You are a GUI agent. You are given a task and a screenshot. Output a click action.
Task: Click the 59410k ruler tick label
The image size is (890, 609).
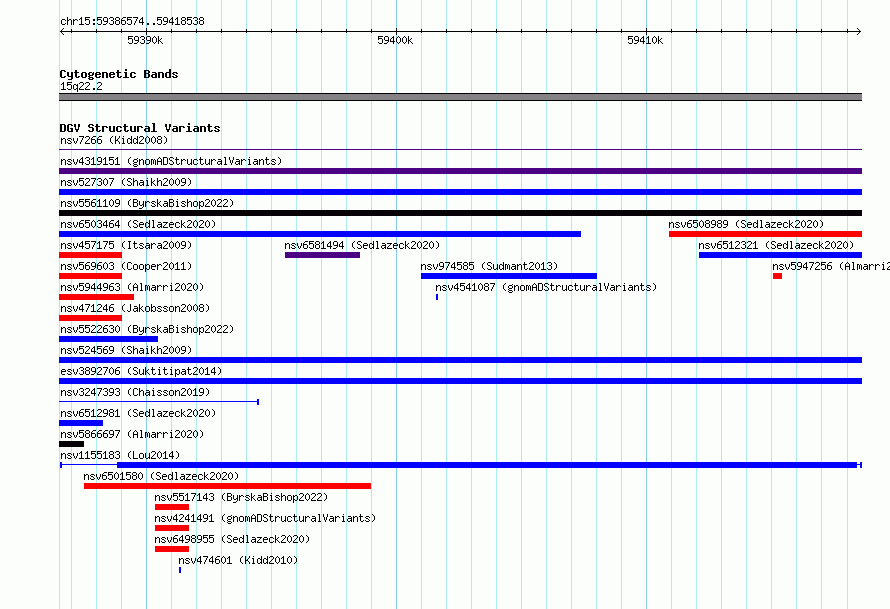pos(645,40)
